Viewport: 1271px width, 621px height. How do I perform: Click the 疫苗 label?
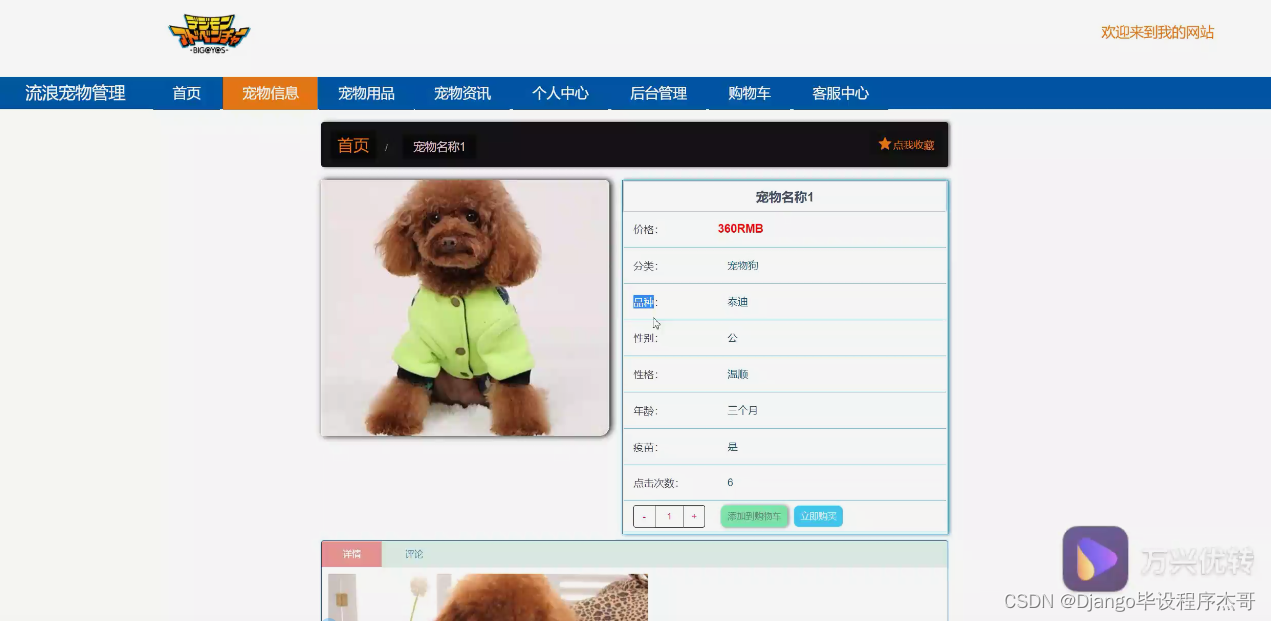(645, 447)
